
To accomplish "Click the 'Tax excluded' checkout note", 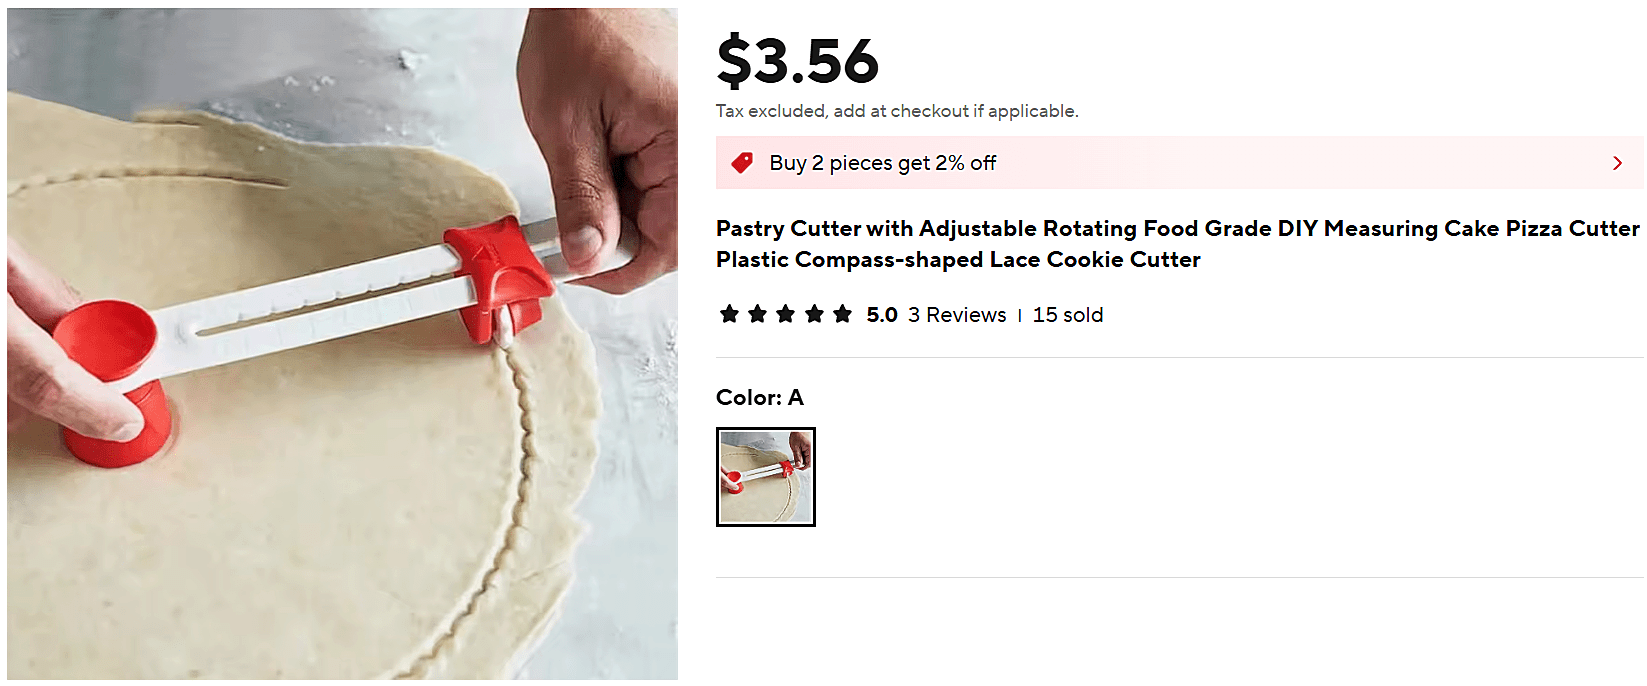I will (896, 111).
